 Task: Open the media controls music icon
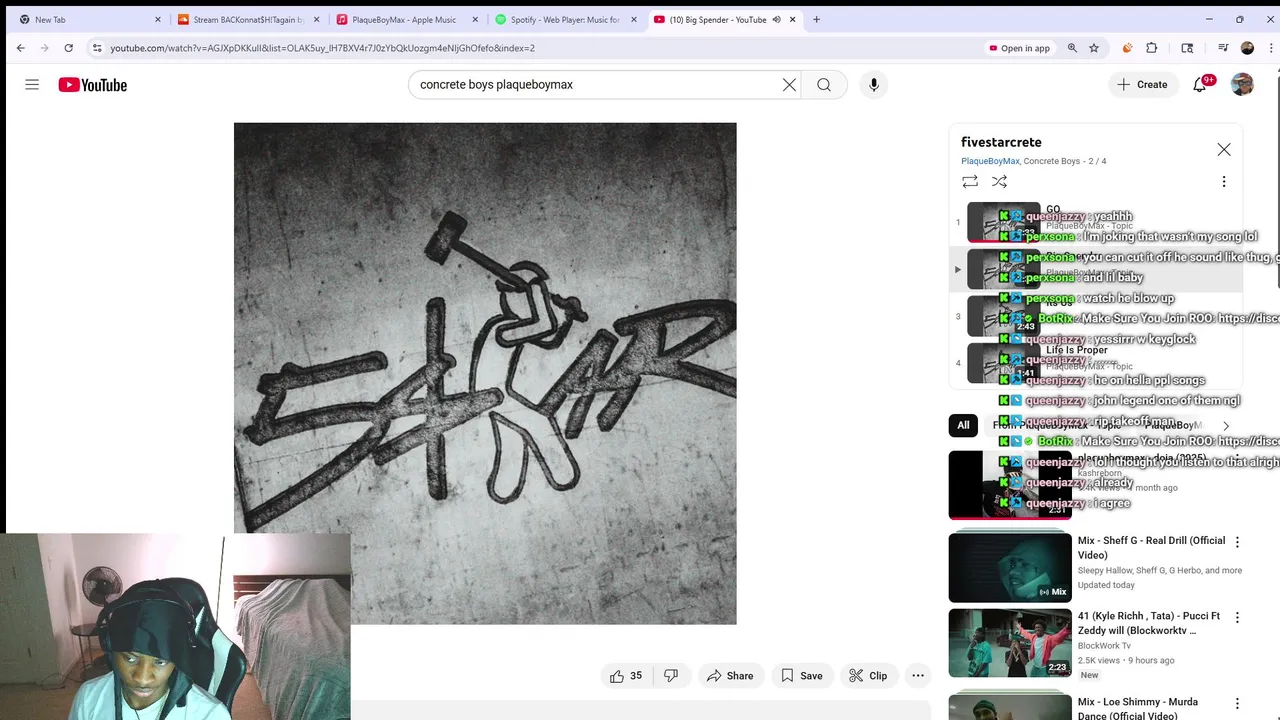(x=1222, y=48)
